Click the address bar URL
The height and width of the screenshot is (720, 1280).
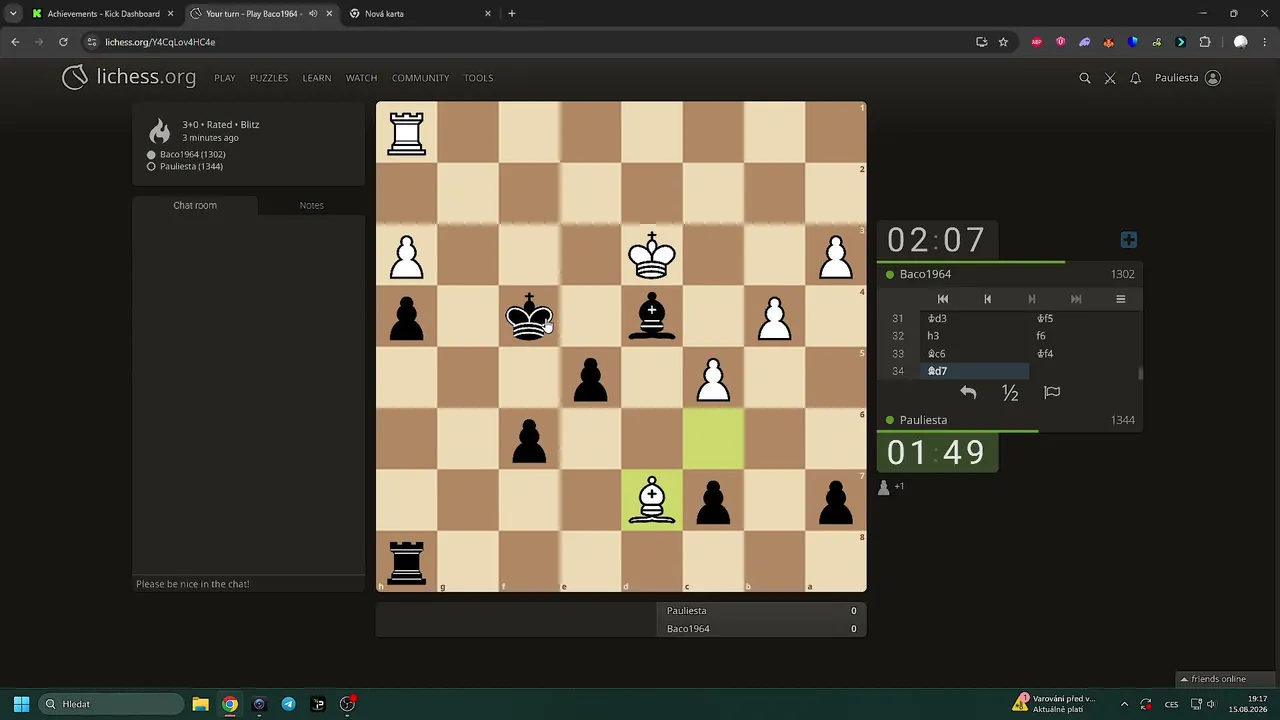point(160,42)
